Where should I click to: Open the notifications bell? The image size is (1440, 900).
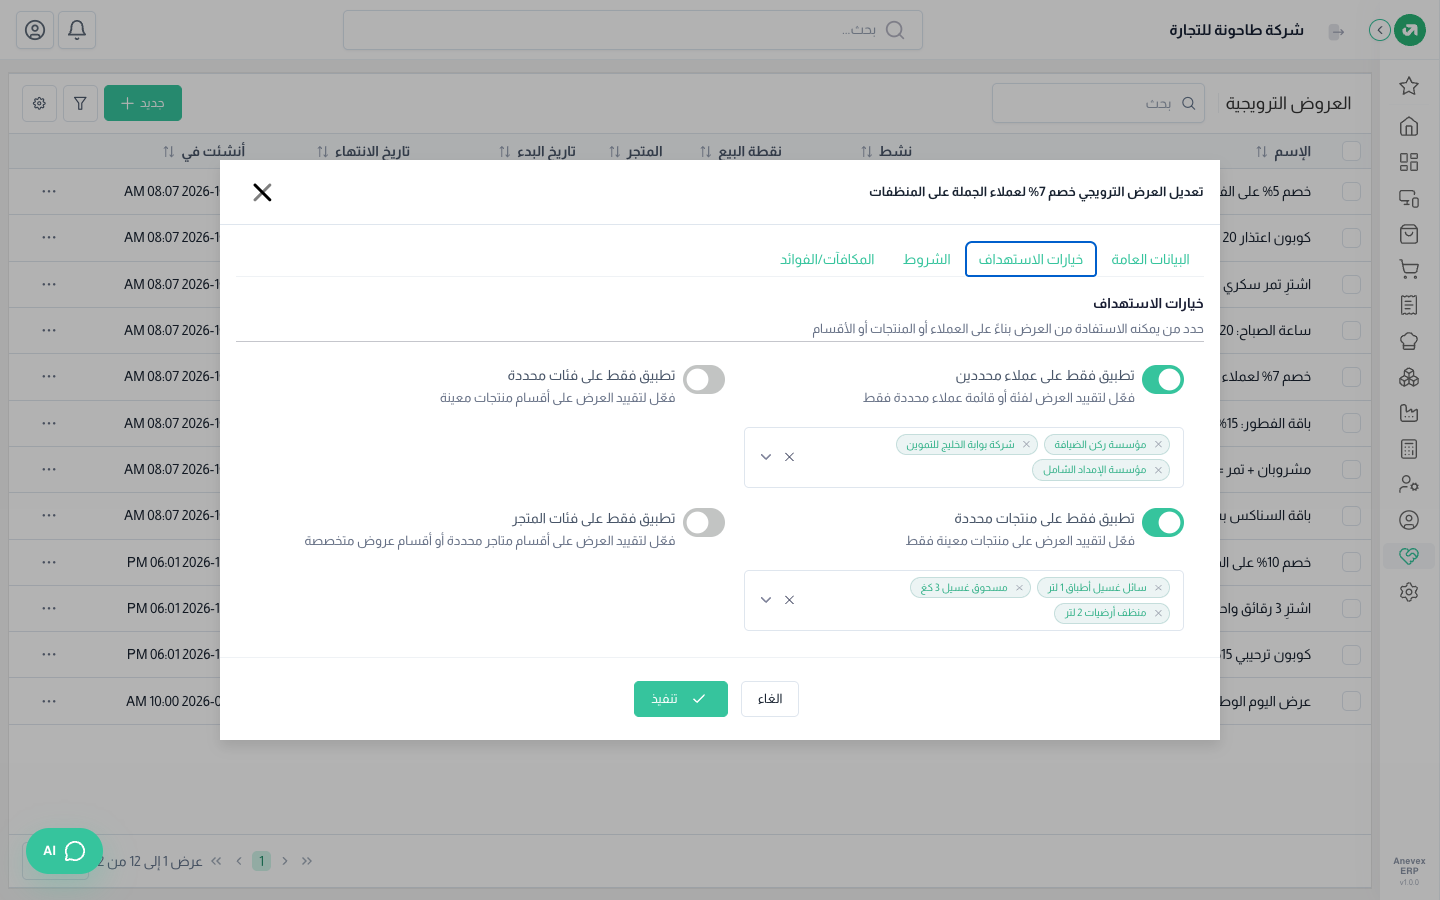pyautogui.click(x=77, y=30)
